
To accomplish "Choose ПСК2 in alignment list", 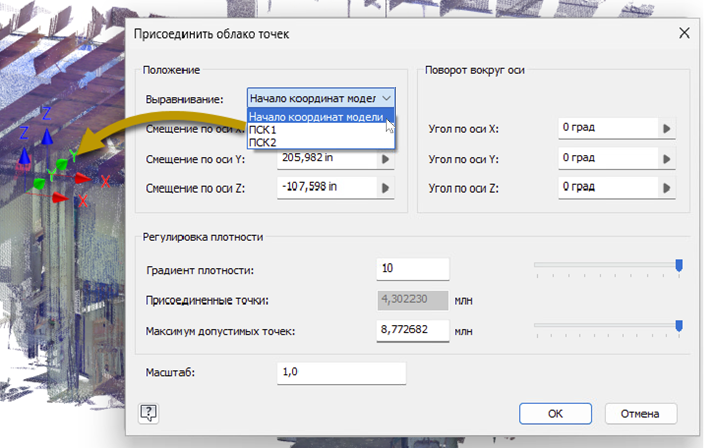I will click(321, 142).
